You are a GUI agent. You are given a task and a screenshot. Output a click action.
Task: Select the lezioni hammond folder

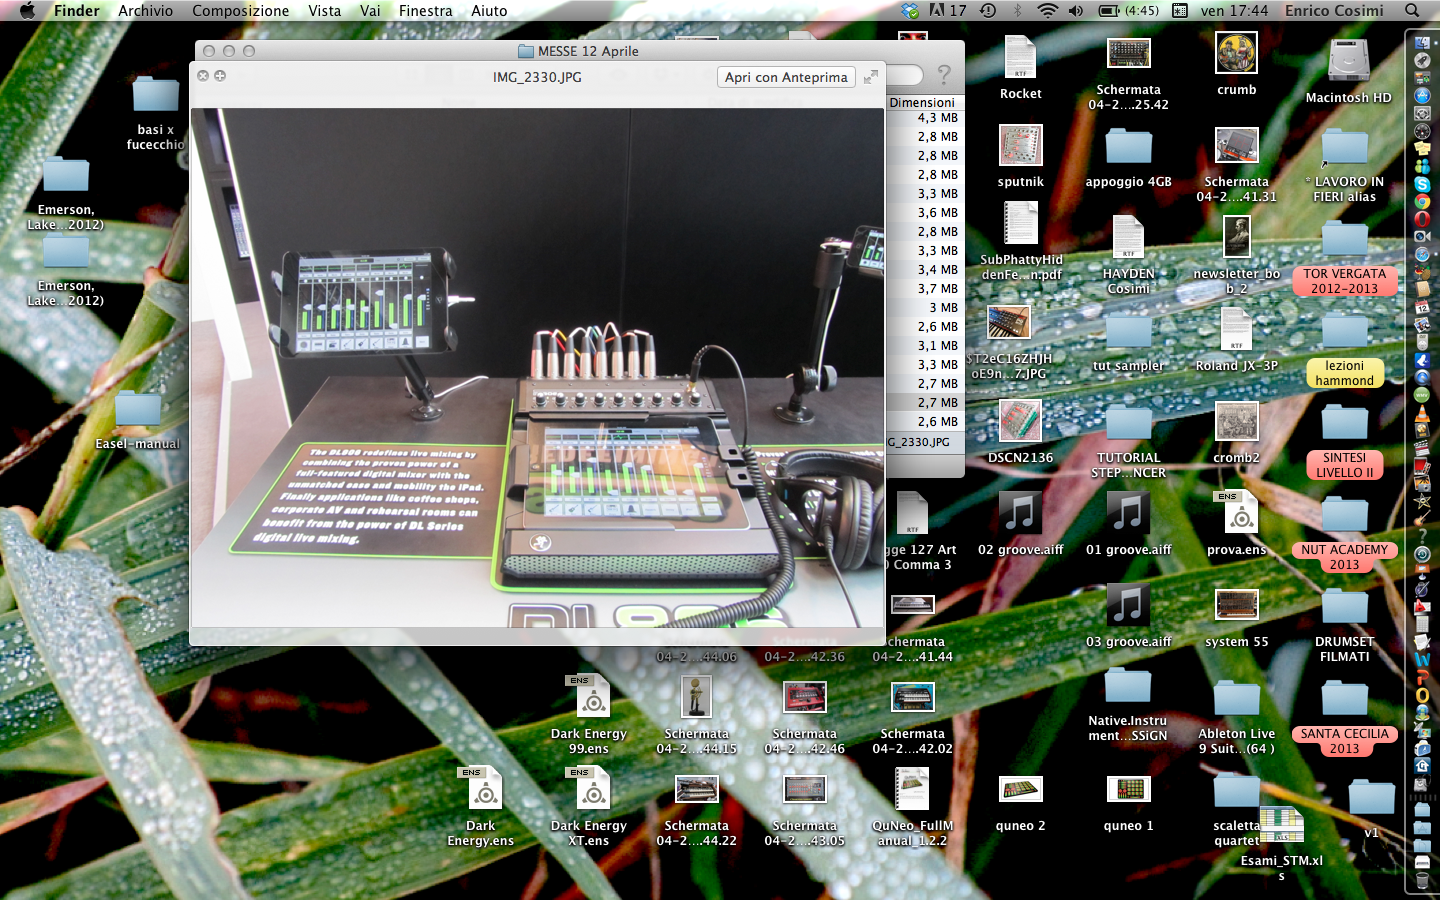point(1344,331)
